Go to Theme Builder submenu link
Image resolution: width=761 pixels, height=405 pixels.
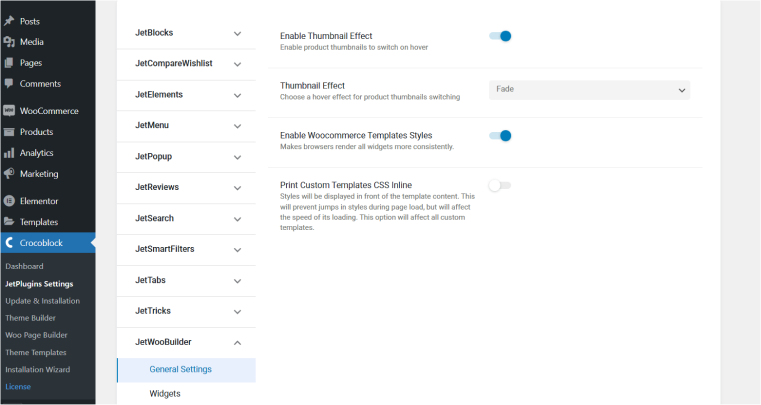pos(31,318)
